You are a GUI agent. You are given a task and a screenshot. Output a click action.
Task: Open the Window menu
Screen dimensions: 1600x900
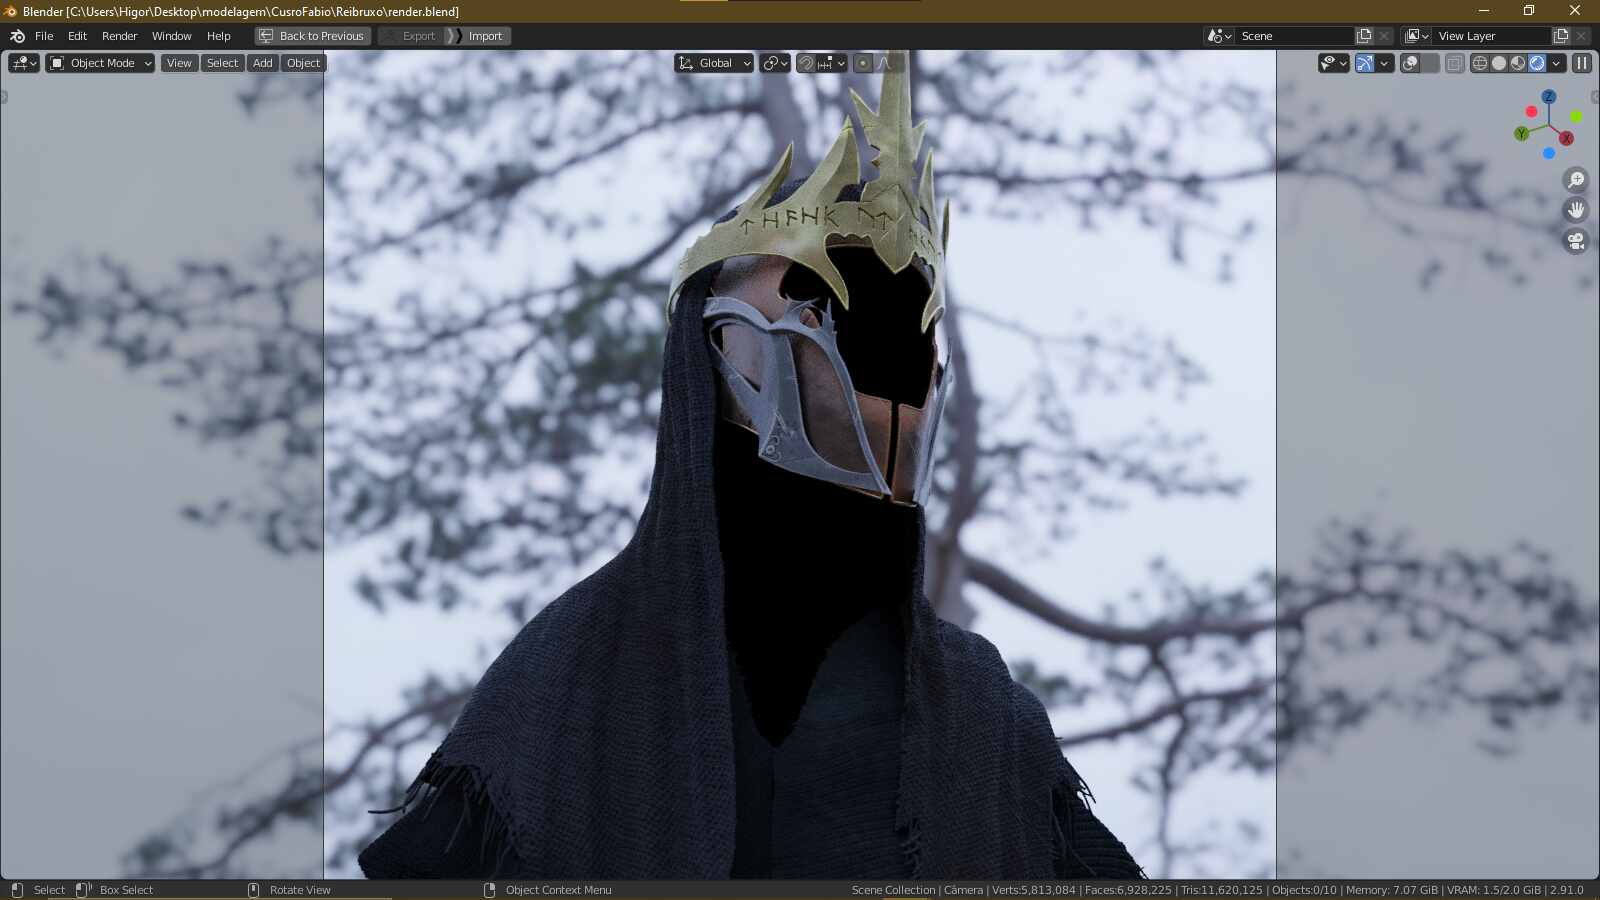tap(172, 36)
